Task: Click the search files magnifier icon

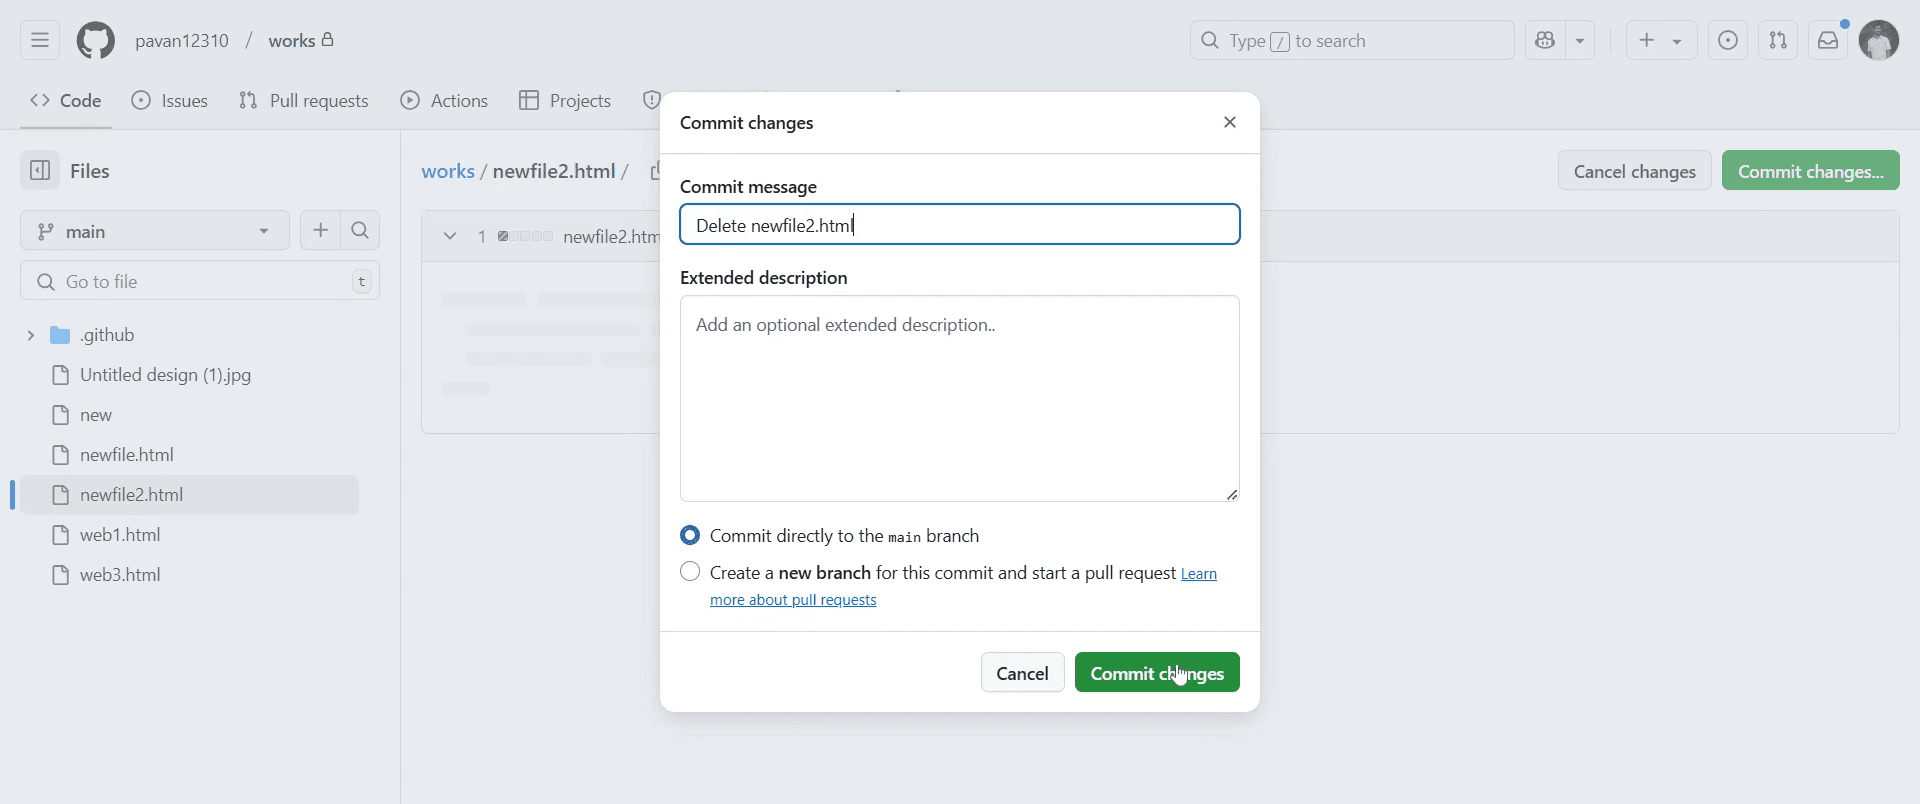Action: [x=360, y=231]
